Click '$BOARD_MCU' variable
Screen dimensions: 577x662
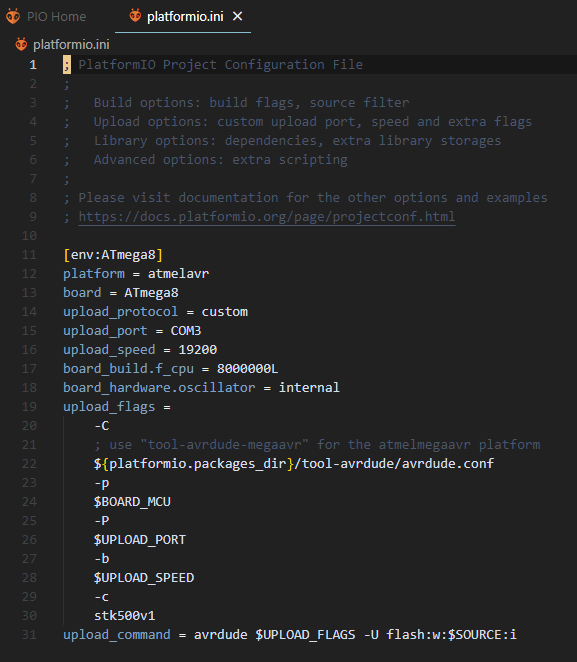point(133,502)
